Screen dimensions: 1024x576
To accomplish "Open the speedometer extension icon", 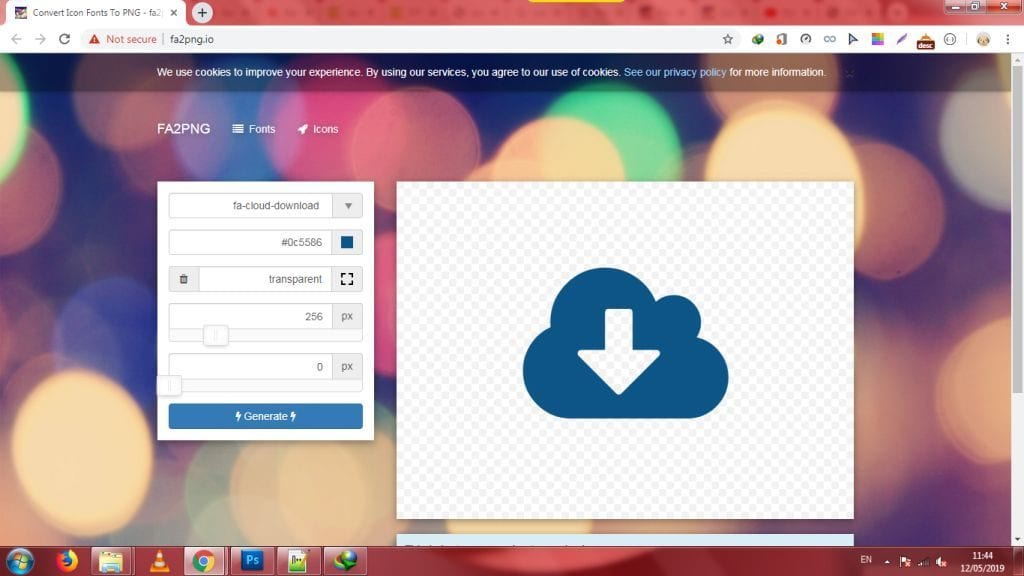I will (805, 39).
